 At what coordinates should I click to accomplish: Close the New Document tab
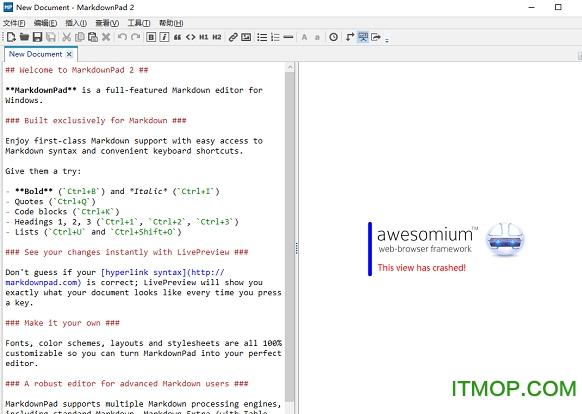point(69,54)
